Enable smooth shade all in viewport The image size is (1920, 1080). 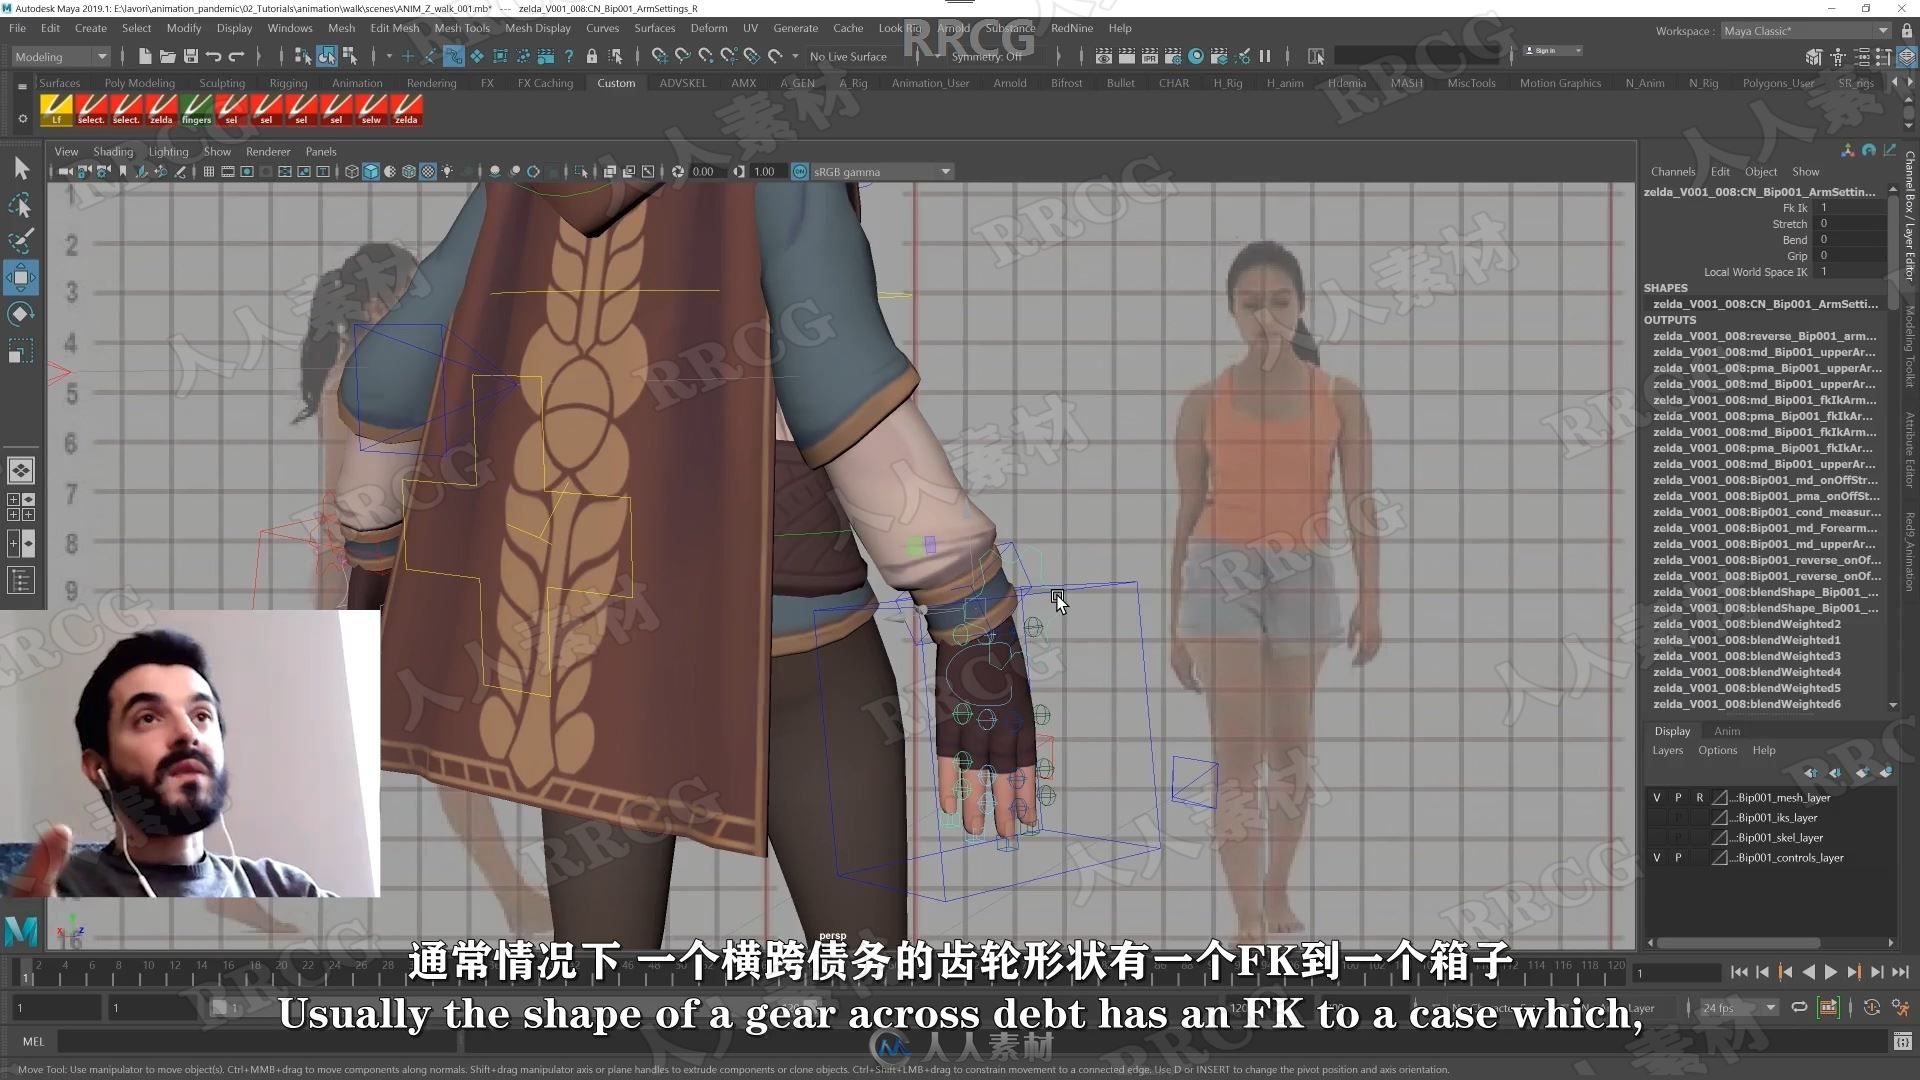371,172
